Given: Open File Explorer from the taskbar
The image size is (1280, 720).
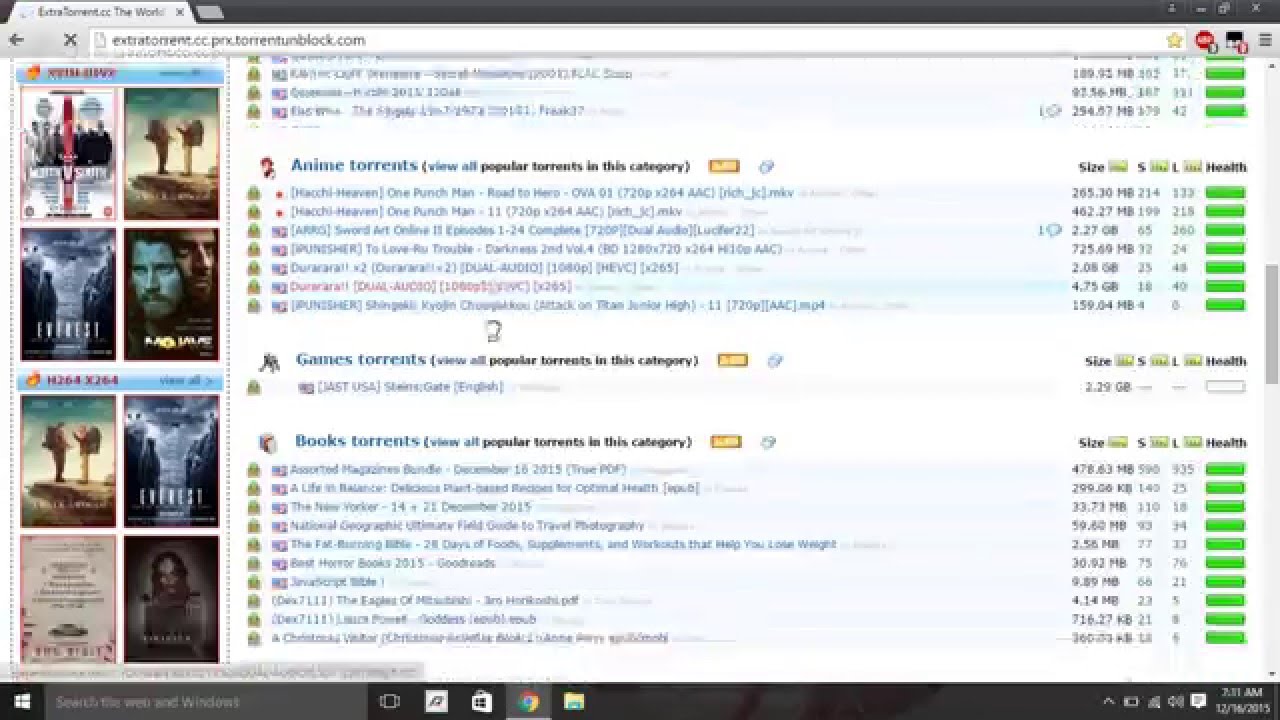Looking at the screenshot, I should (x=574, y=702).
